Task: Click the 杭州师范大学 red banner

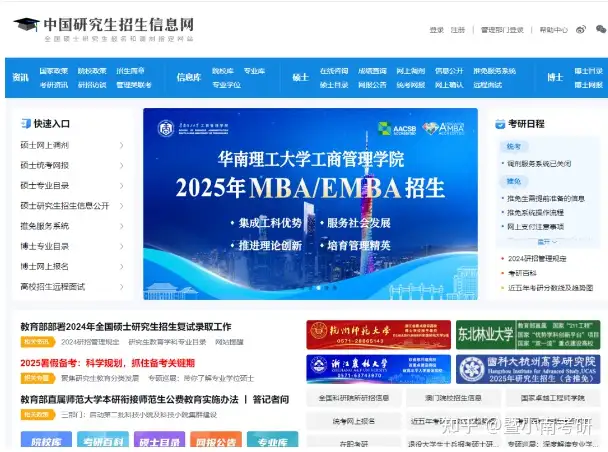Action: (378, 335)
